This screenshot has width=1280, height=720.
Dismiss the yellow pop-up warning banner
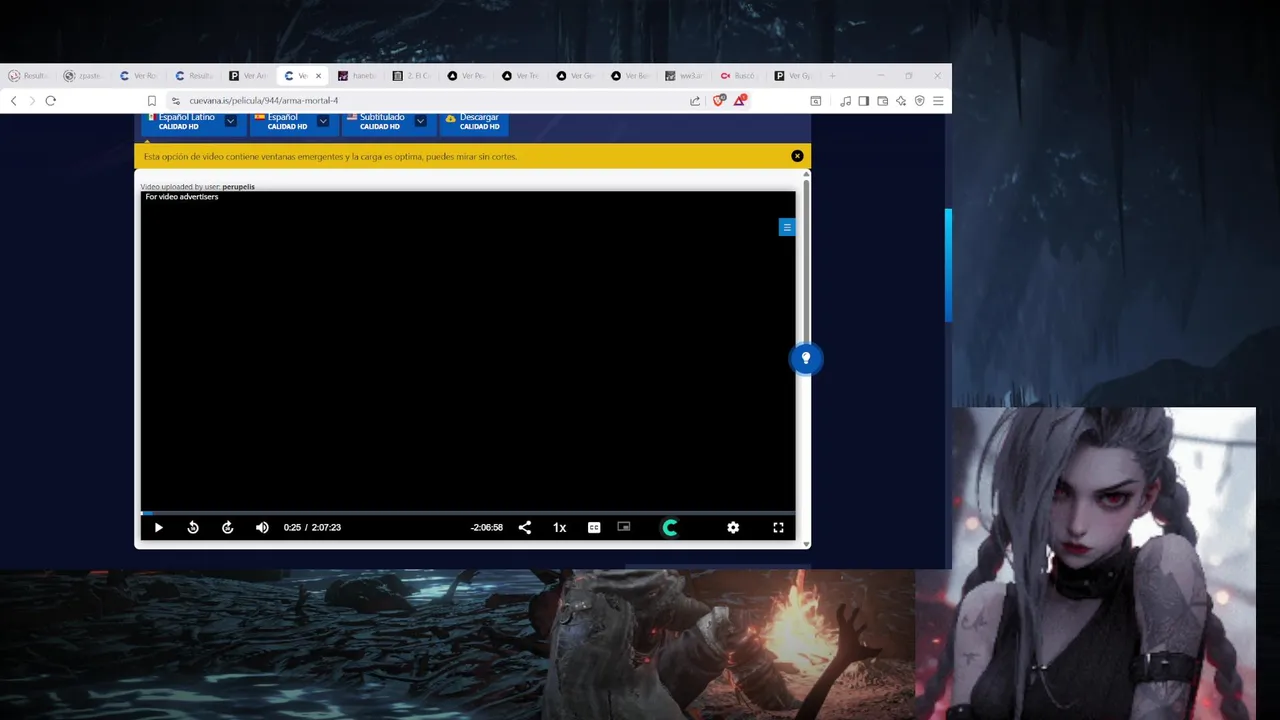click(x=797, y=156)
